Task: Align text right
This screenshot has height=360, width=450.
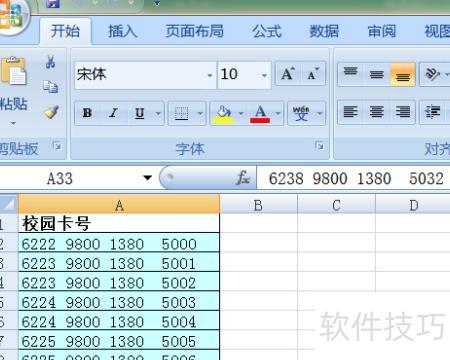Action: (x=403, y=112)
